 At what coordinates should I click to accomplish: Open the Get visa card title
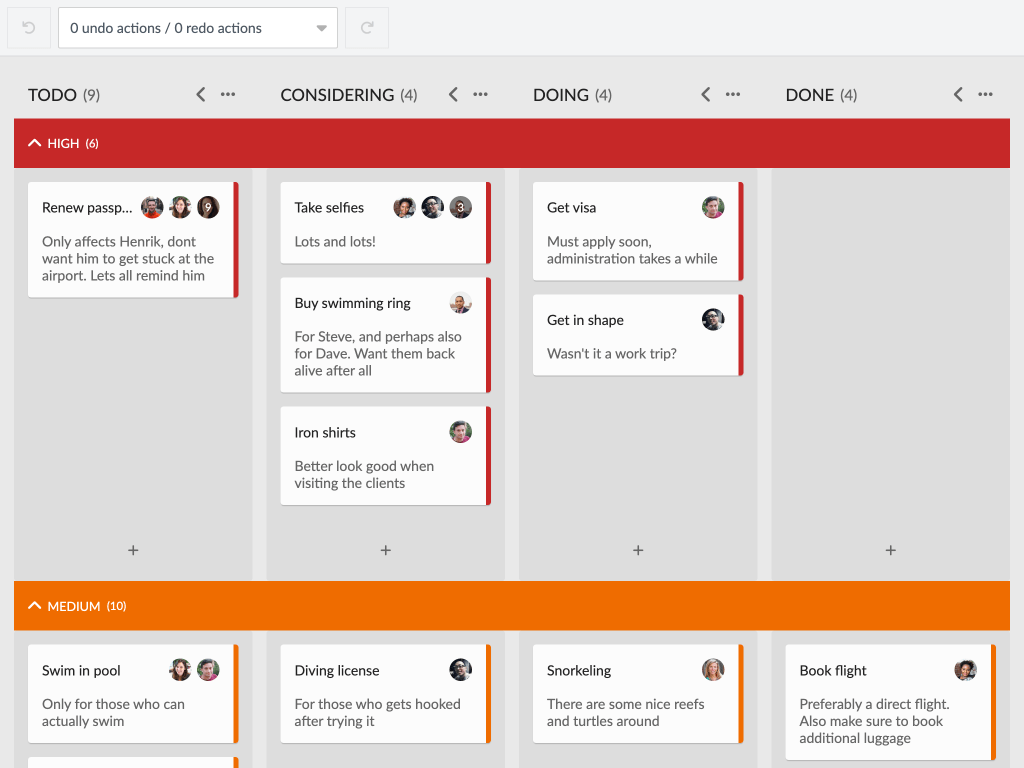click(x=571, y=208)
